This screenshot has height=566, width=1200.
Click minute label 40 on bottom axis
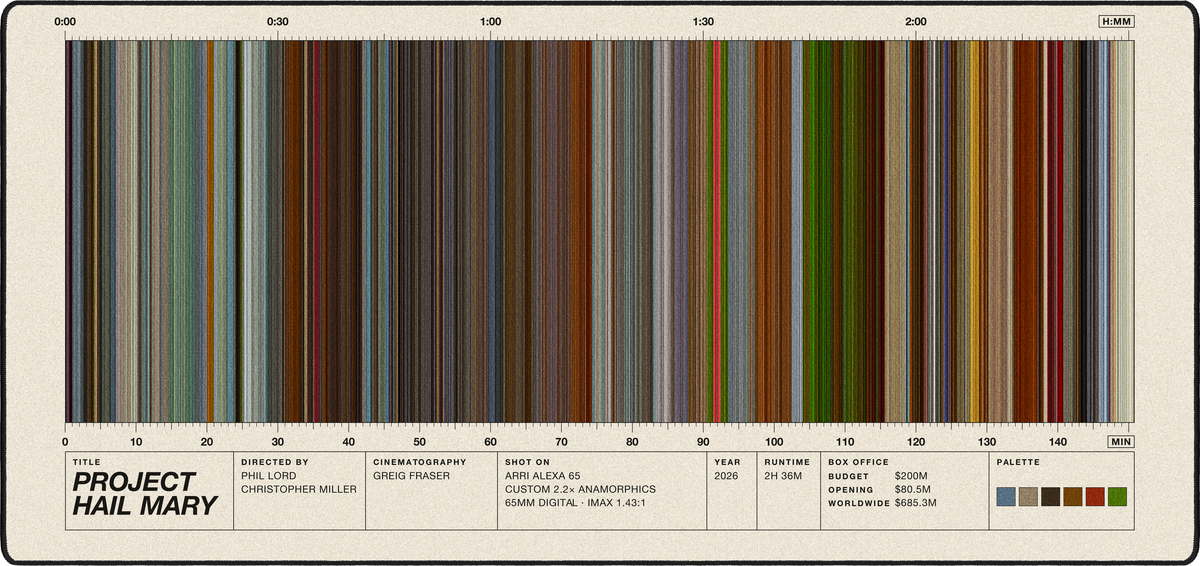(349, 441)
